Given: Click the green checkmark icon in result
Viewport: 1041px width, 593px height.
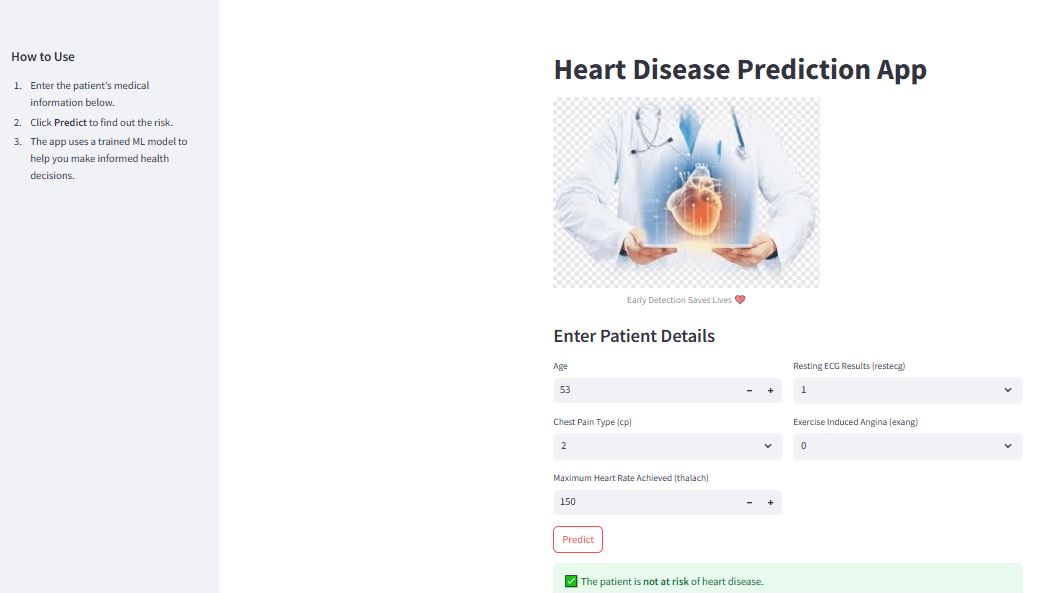Looking at the screenshot, I should click(571, 581).
